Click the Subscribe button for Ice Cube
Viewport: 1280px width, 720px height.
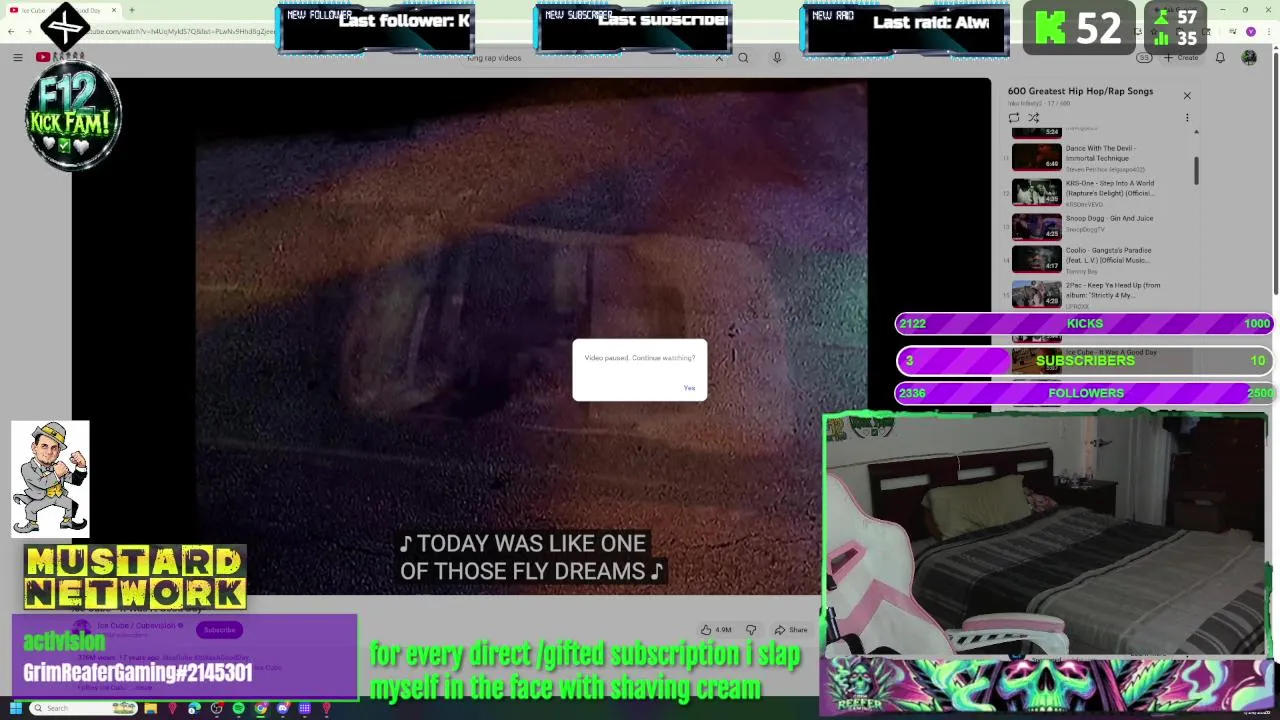(x=219, y=630)
